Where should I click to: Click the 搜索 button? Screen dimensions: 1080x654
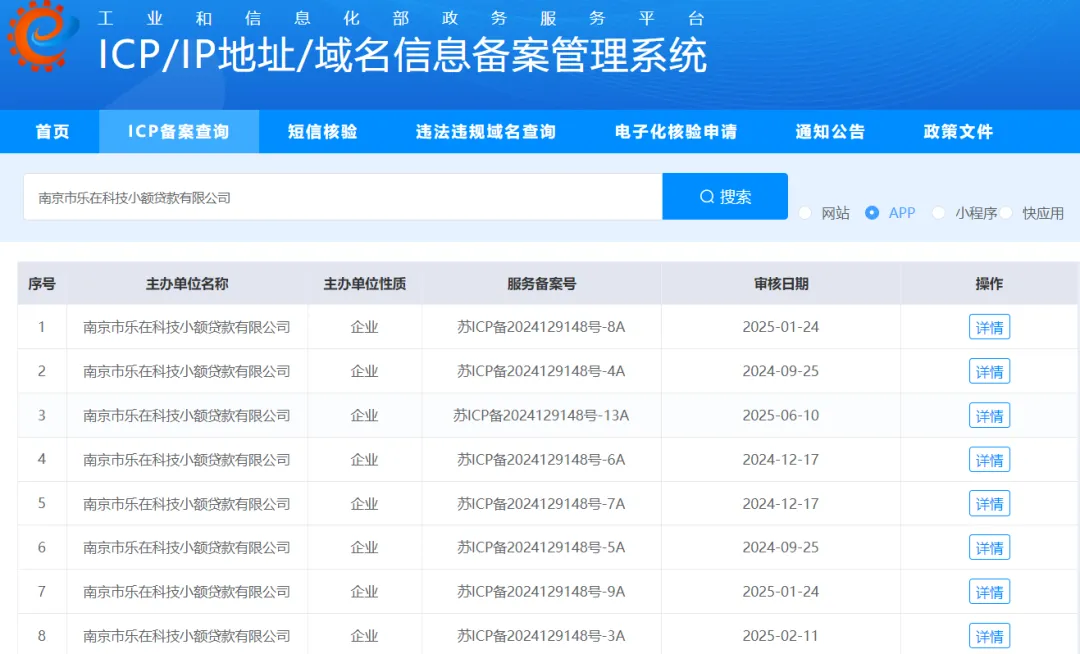[x=725, y=197]
